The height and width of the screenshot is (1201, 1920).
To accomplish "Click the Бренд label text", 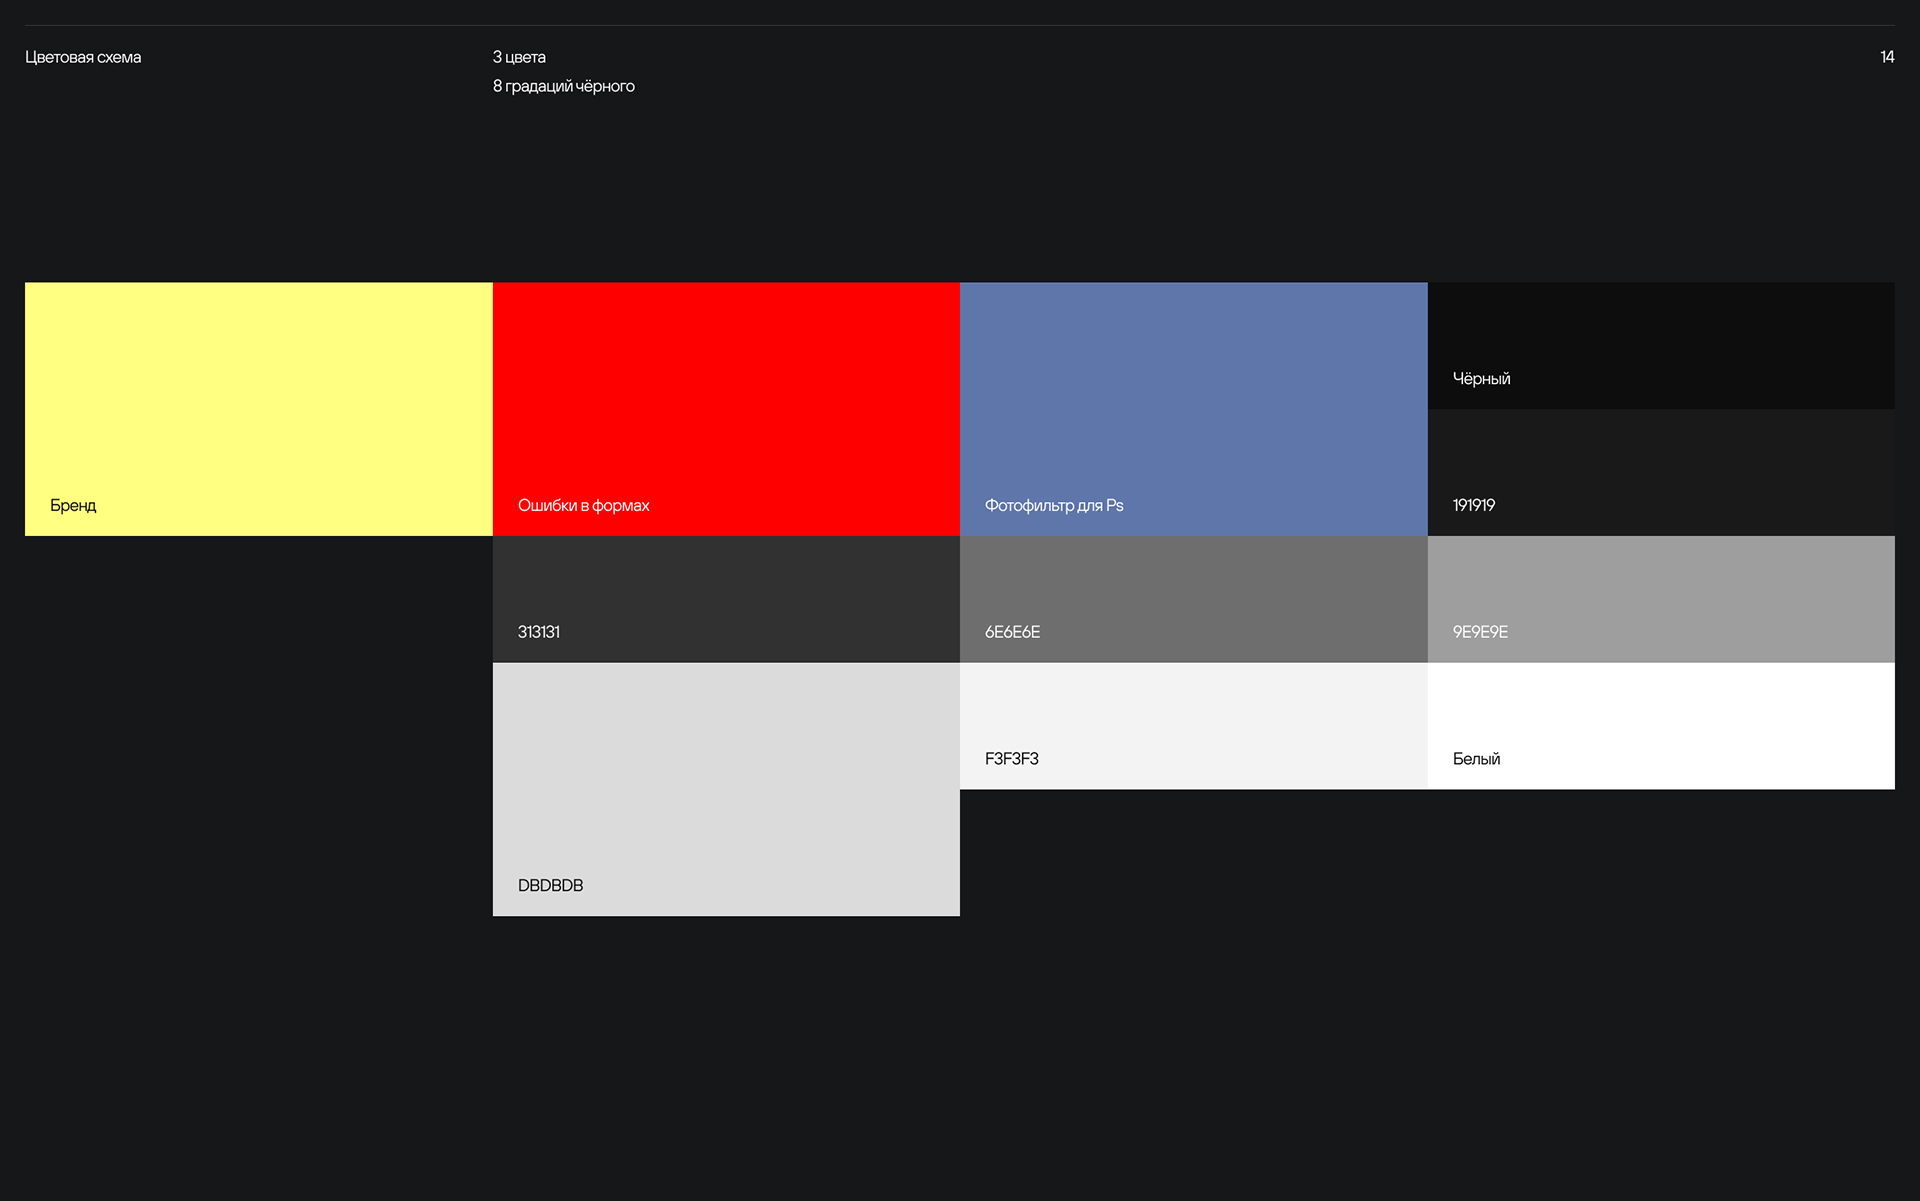I will coord(73,505).
